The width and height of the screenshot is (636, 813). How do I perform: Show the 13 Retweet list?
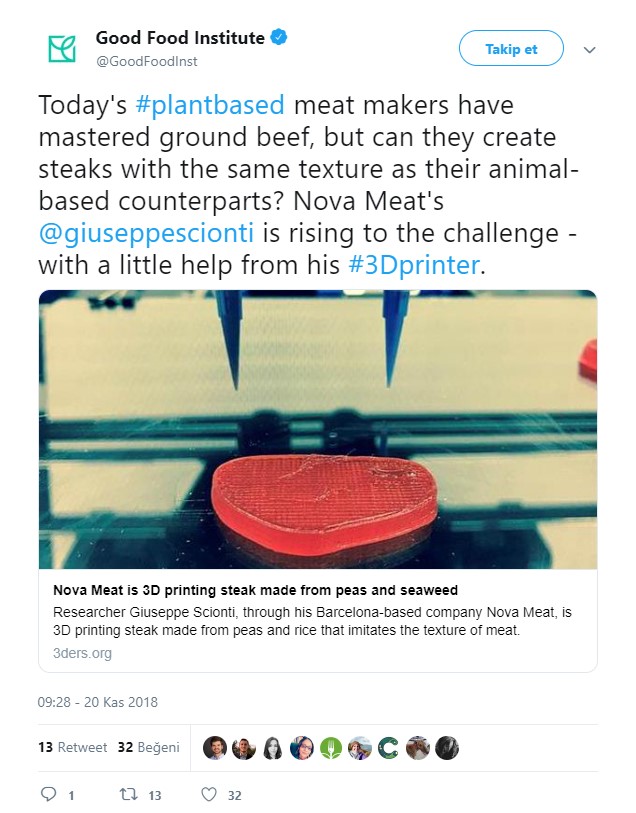tap(72, 747)
